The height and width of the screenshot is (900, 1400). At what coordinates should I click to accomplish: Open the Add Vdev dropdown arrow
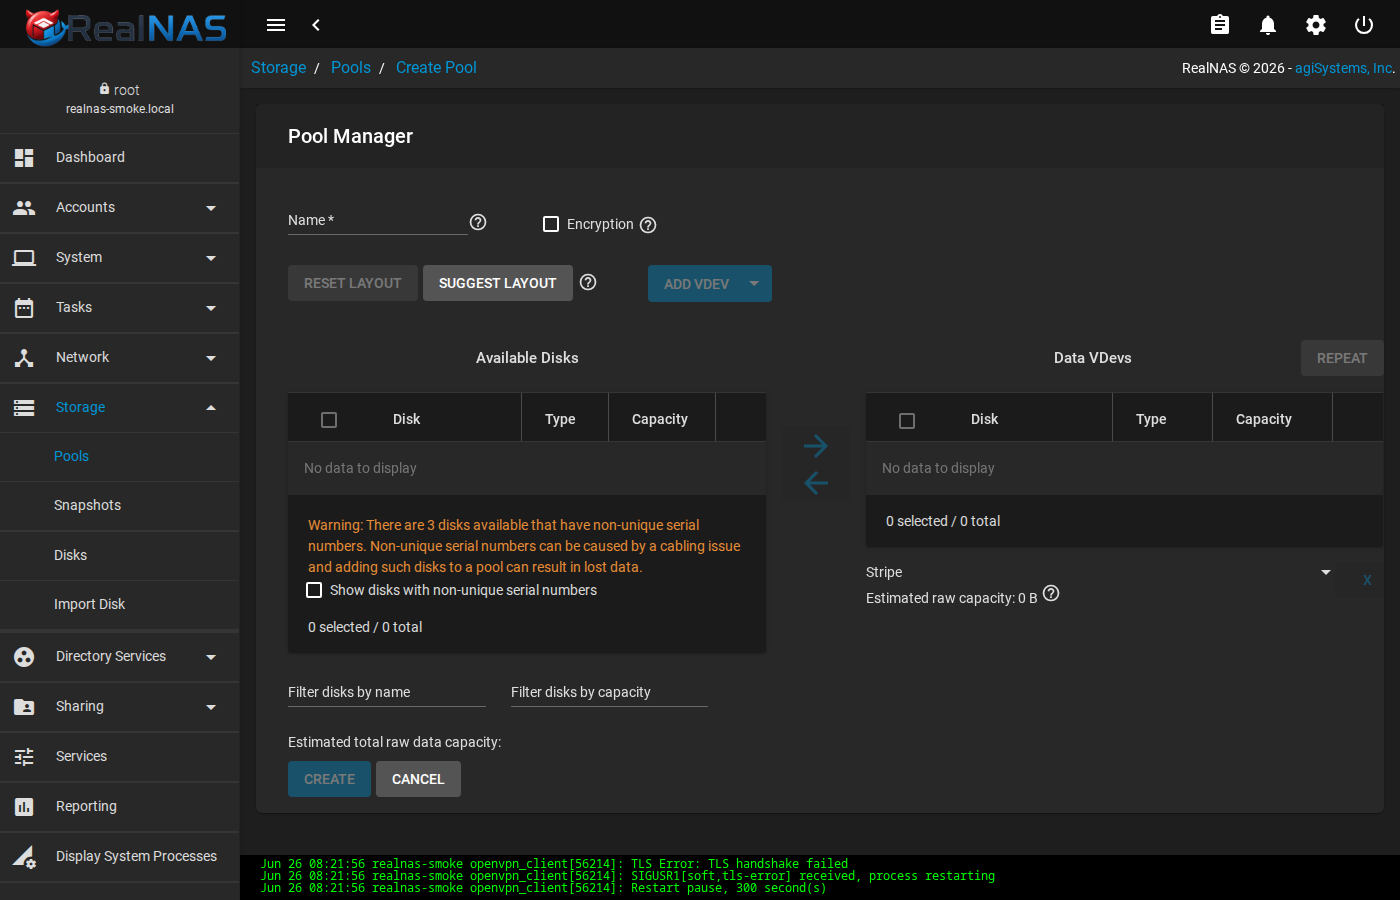754,283
